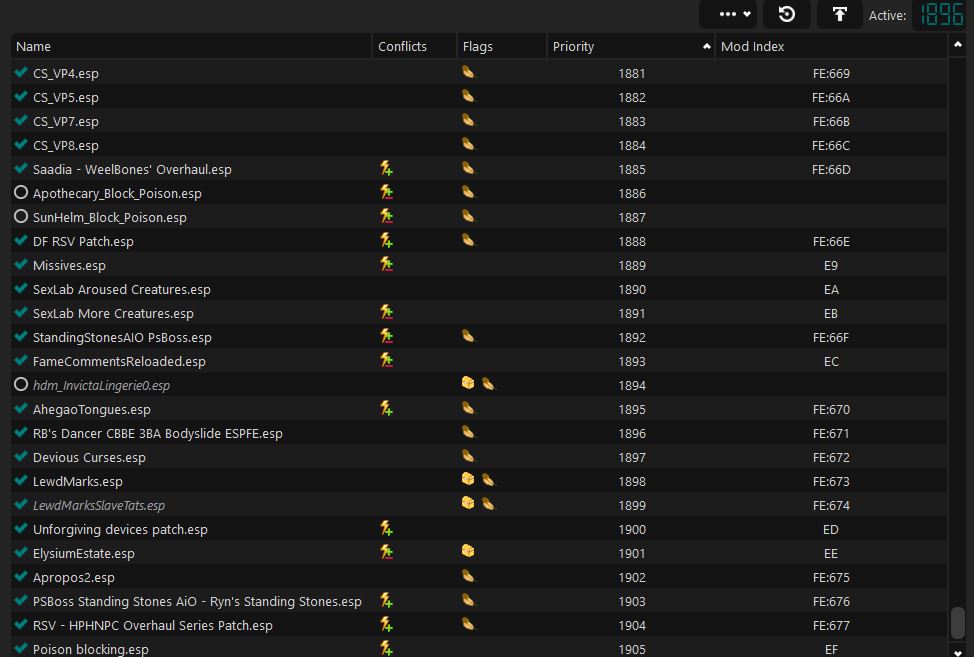Click priority value 1886
This screenshot has width=974, height=657.
click(x=632, y=193)
